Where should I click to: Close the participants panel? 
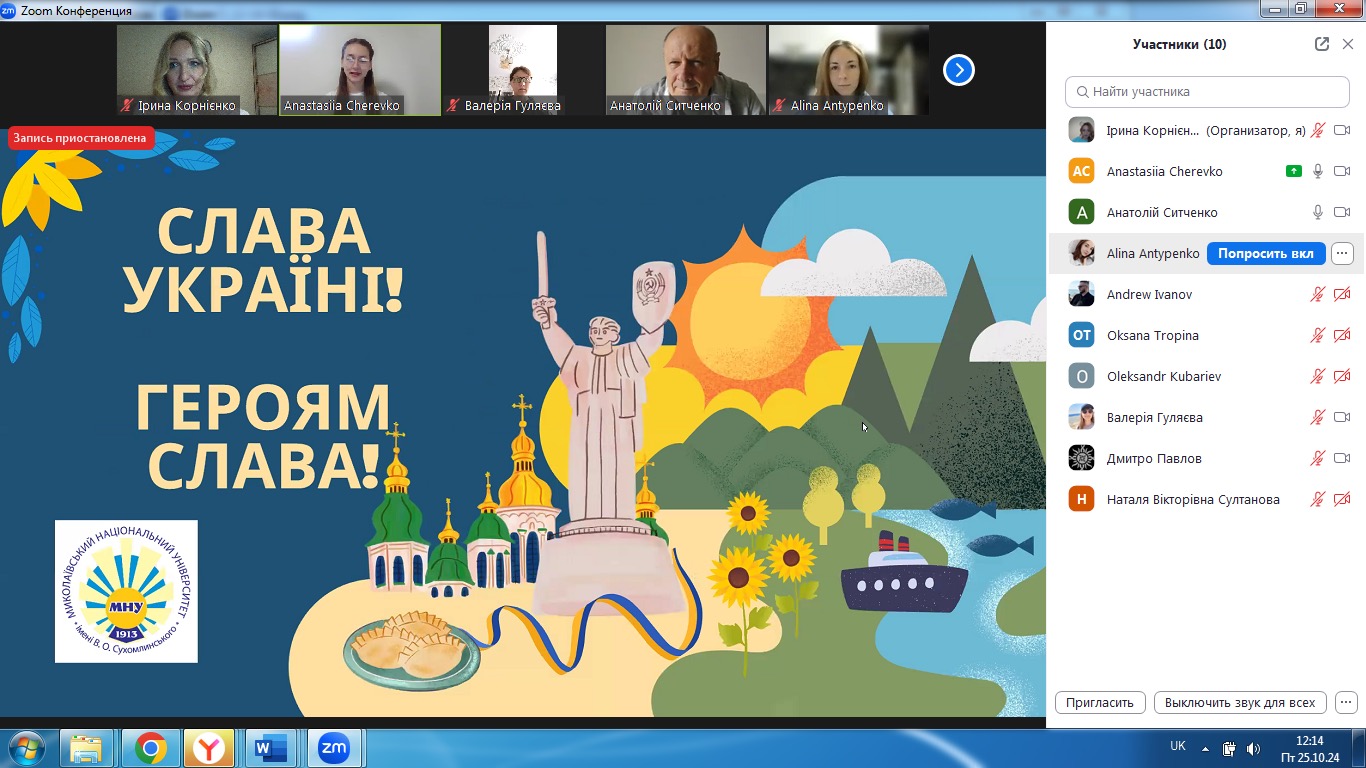tap(1348, 44)
